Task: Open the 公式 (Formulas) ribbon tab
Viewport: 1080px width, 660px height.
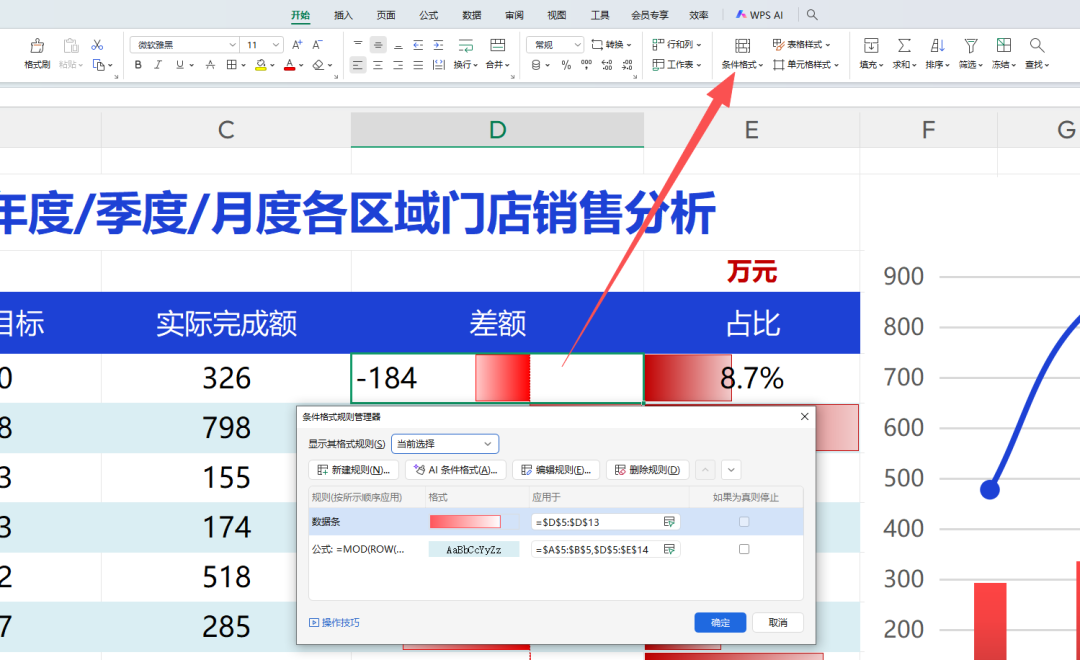Action: click(x=428, y=15)
